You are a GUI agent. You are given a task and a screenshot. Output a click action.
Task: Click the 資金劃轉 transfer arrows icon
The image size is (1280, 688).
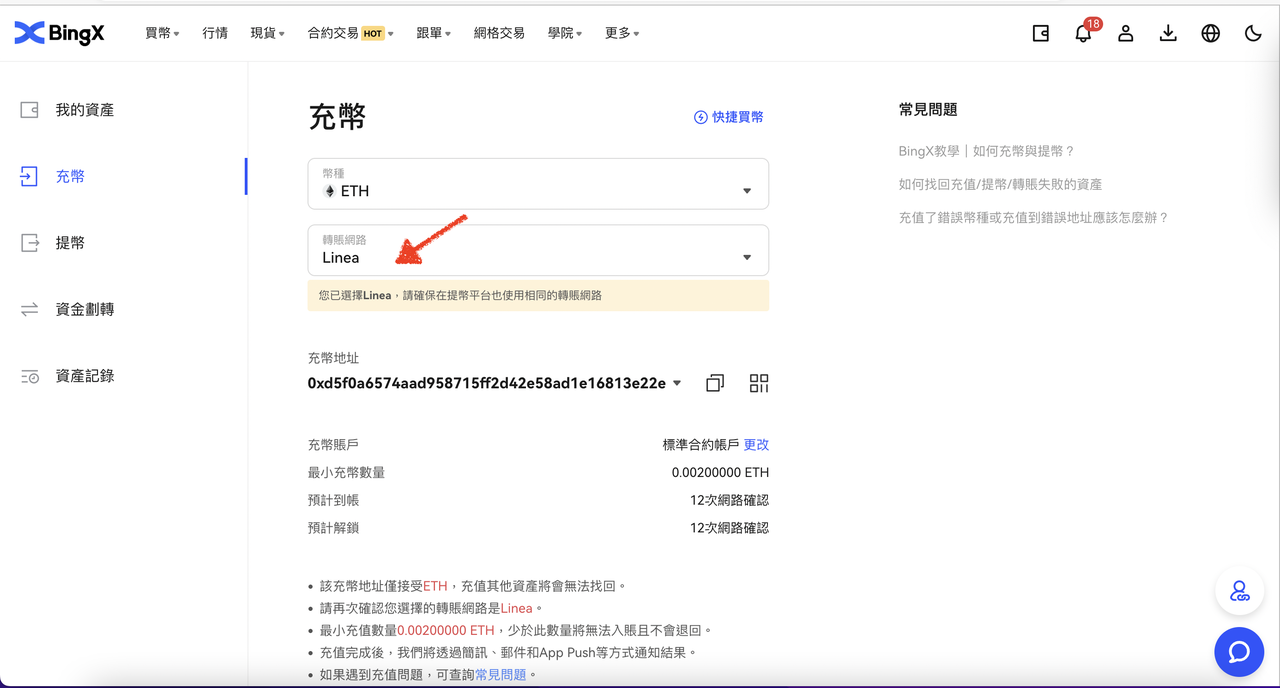pos(30,310)
